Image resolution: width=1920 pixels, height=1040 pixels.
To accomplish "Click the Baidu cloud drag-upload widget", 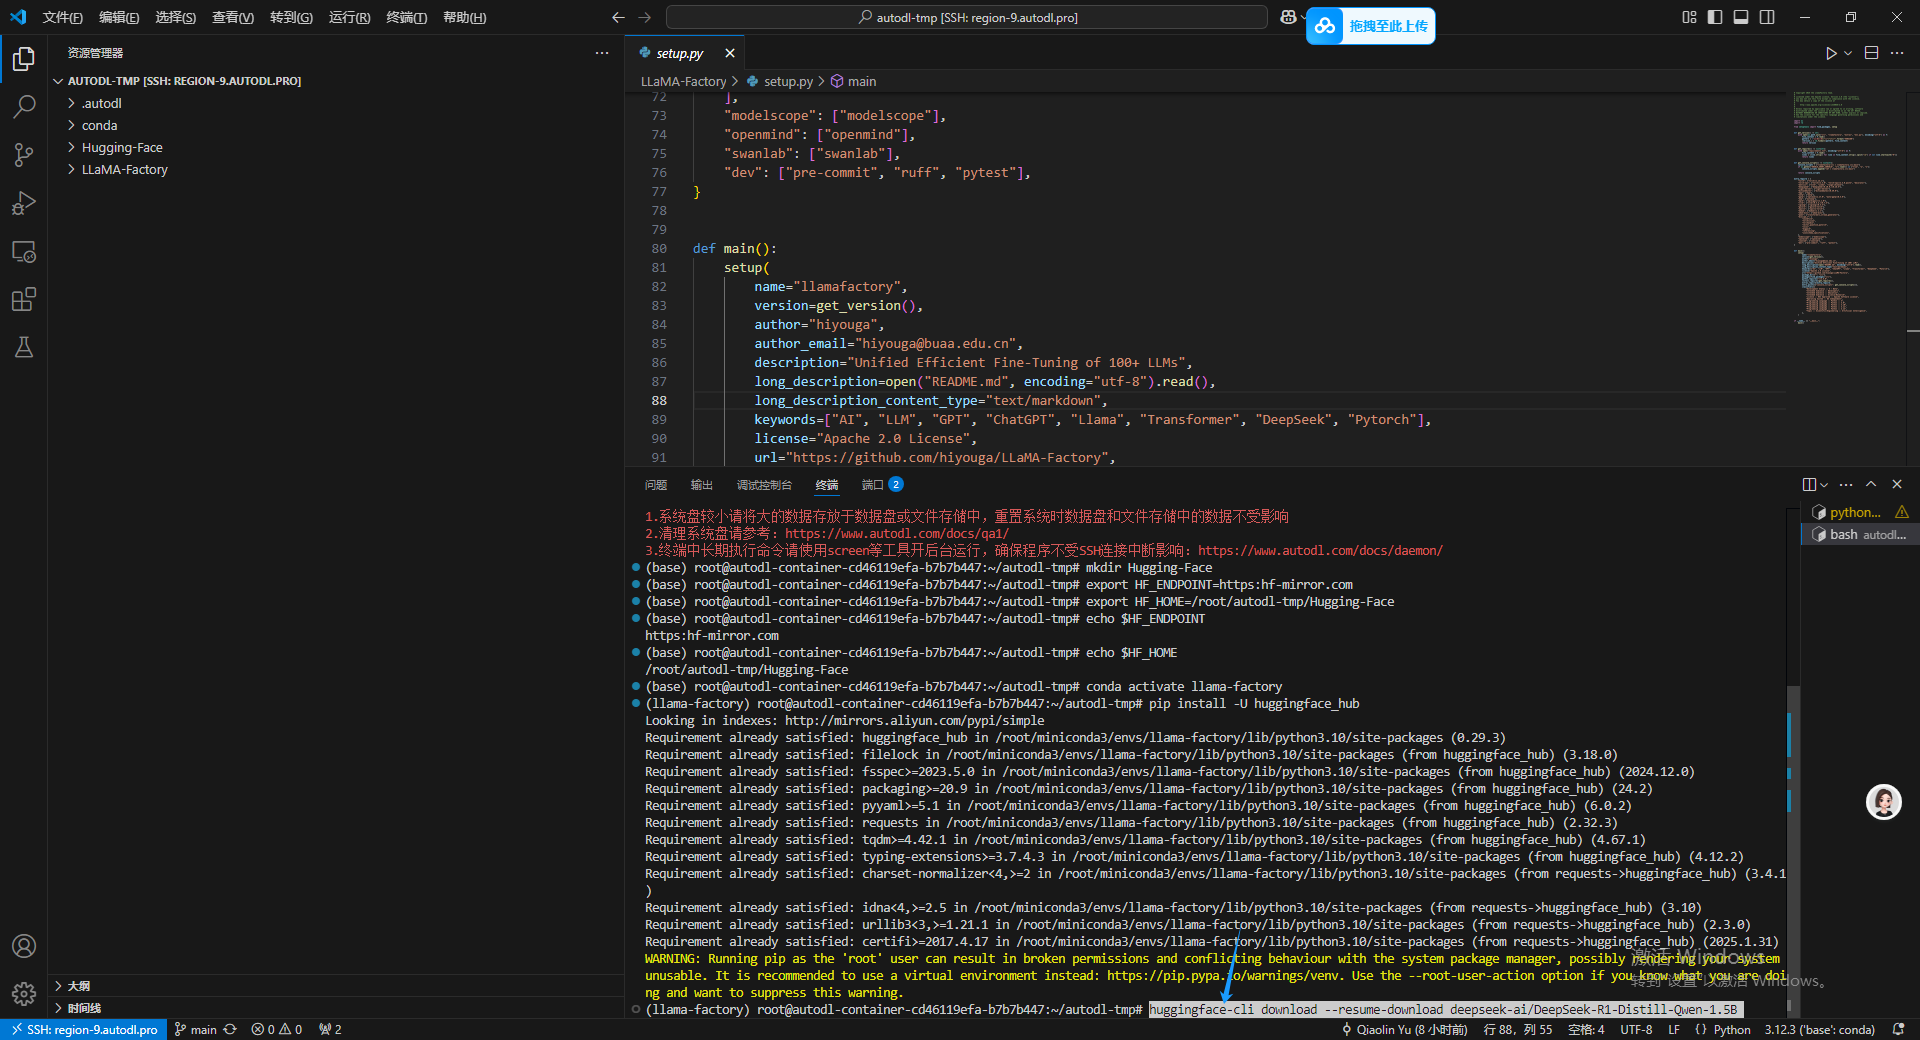I will tap(1371, 26).
